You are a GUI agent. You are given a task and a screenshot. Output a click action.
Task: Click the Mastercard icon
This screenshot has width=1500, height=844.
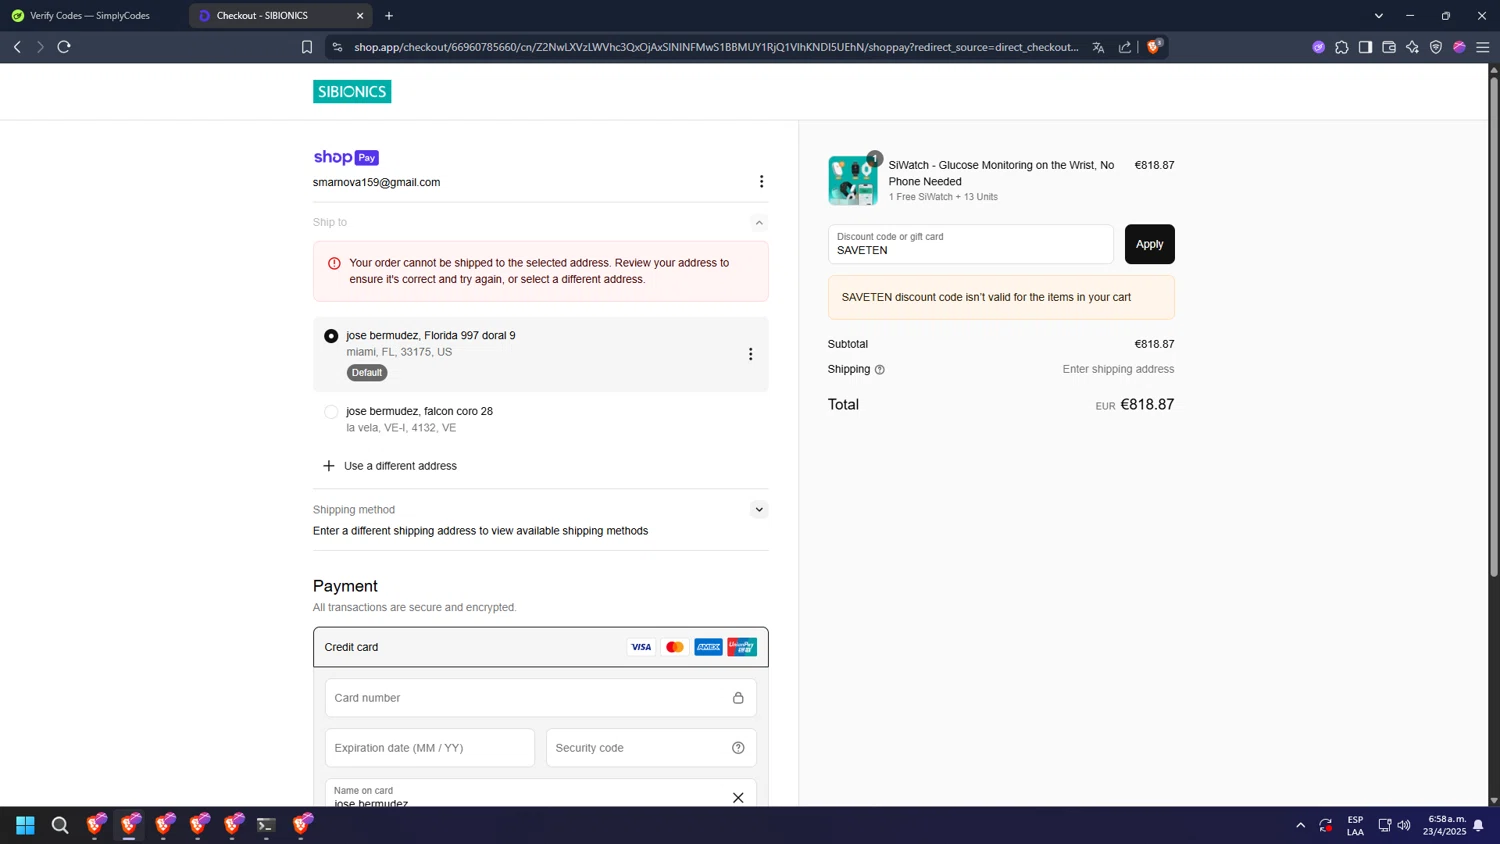point(675,647)
